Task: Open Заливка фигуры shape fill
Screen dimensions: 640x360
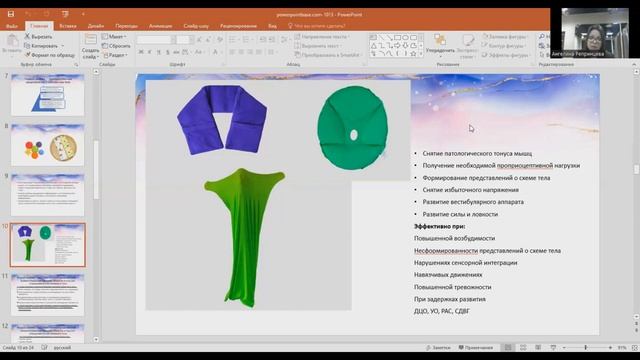Action: 505,37
